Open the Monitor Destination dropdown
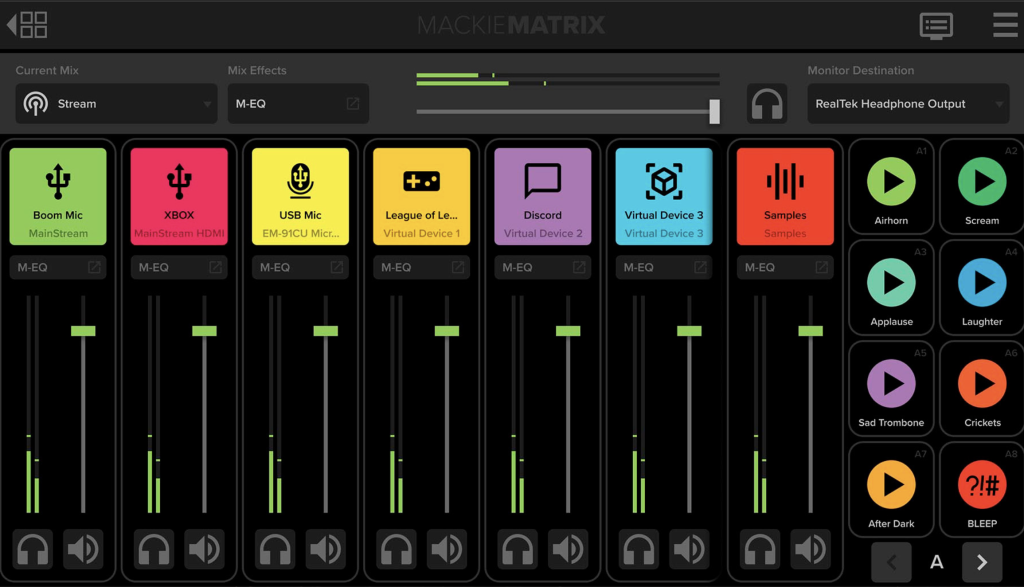 point(907,103)
